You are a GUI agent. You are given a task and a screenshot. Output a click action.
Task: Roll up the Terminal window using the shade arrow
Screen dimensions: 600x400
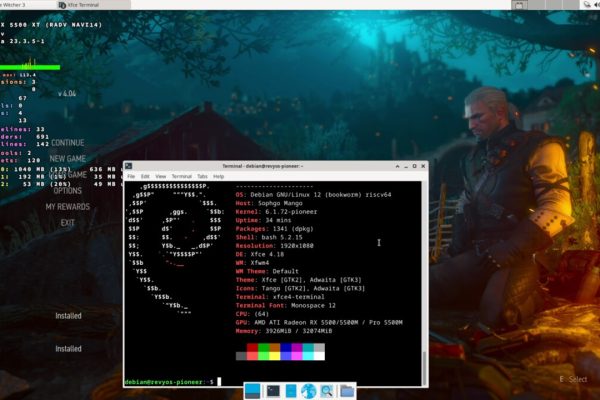397,166
